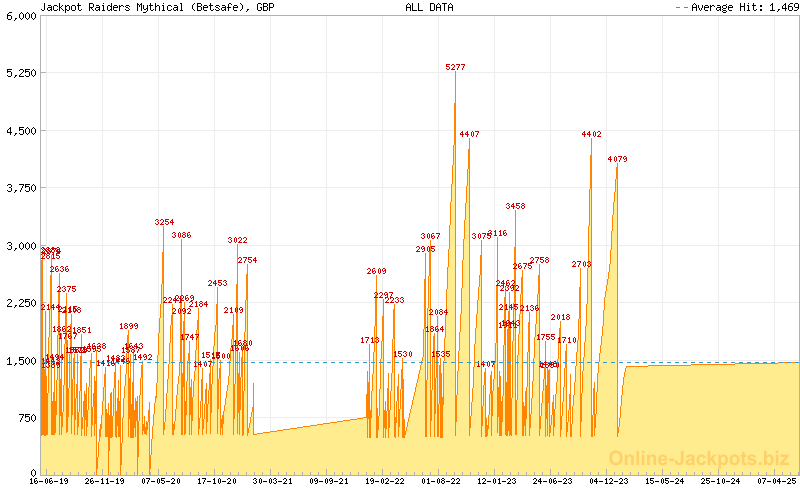800x490 pixels.
Task: Select the 3022 peak value
Action: click(x=237, y=240)
